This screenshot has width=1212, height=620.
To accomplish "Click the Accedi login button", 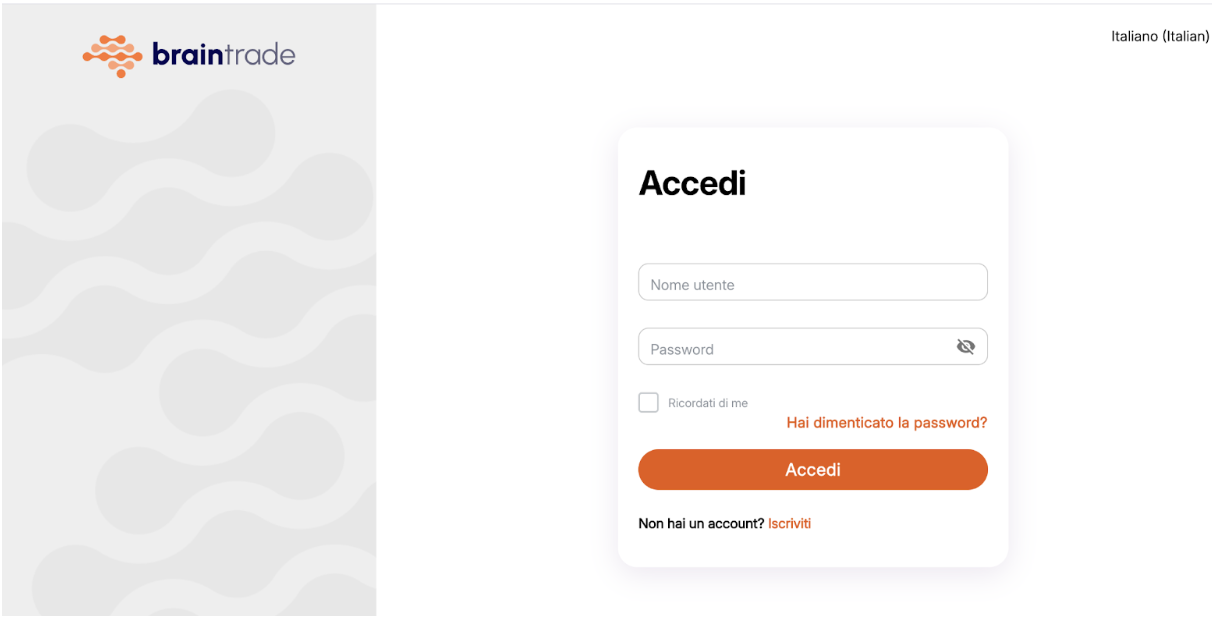I will [x=812, y=470].
